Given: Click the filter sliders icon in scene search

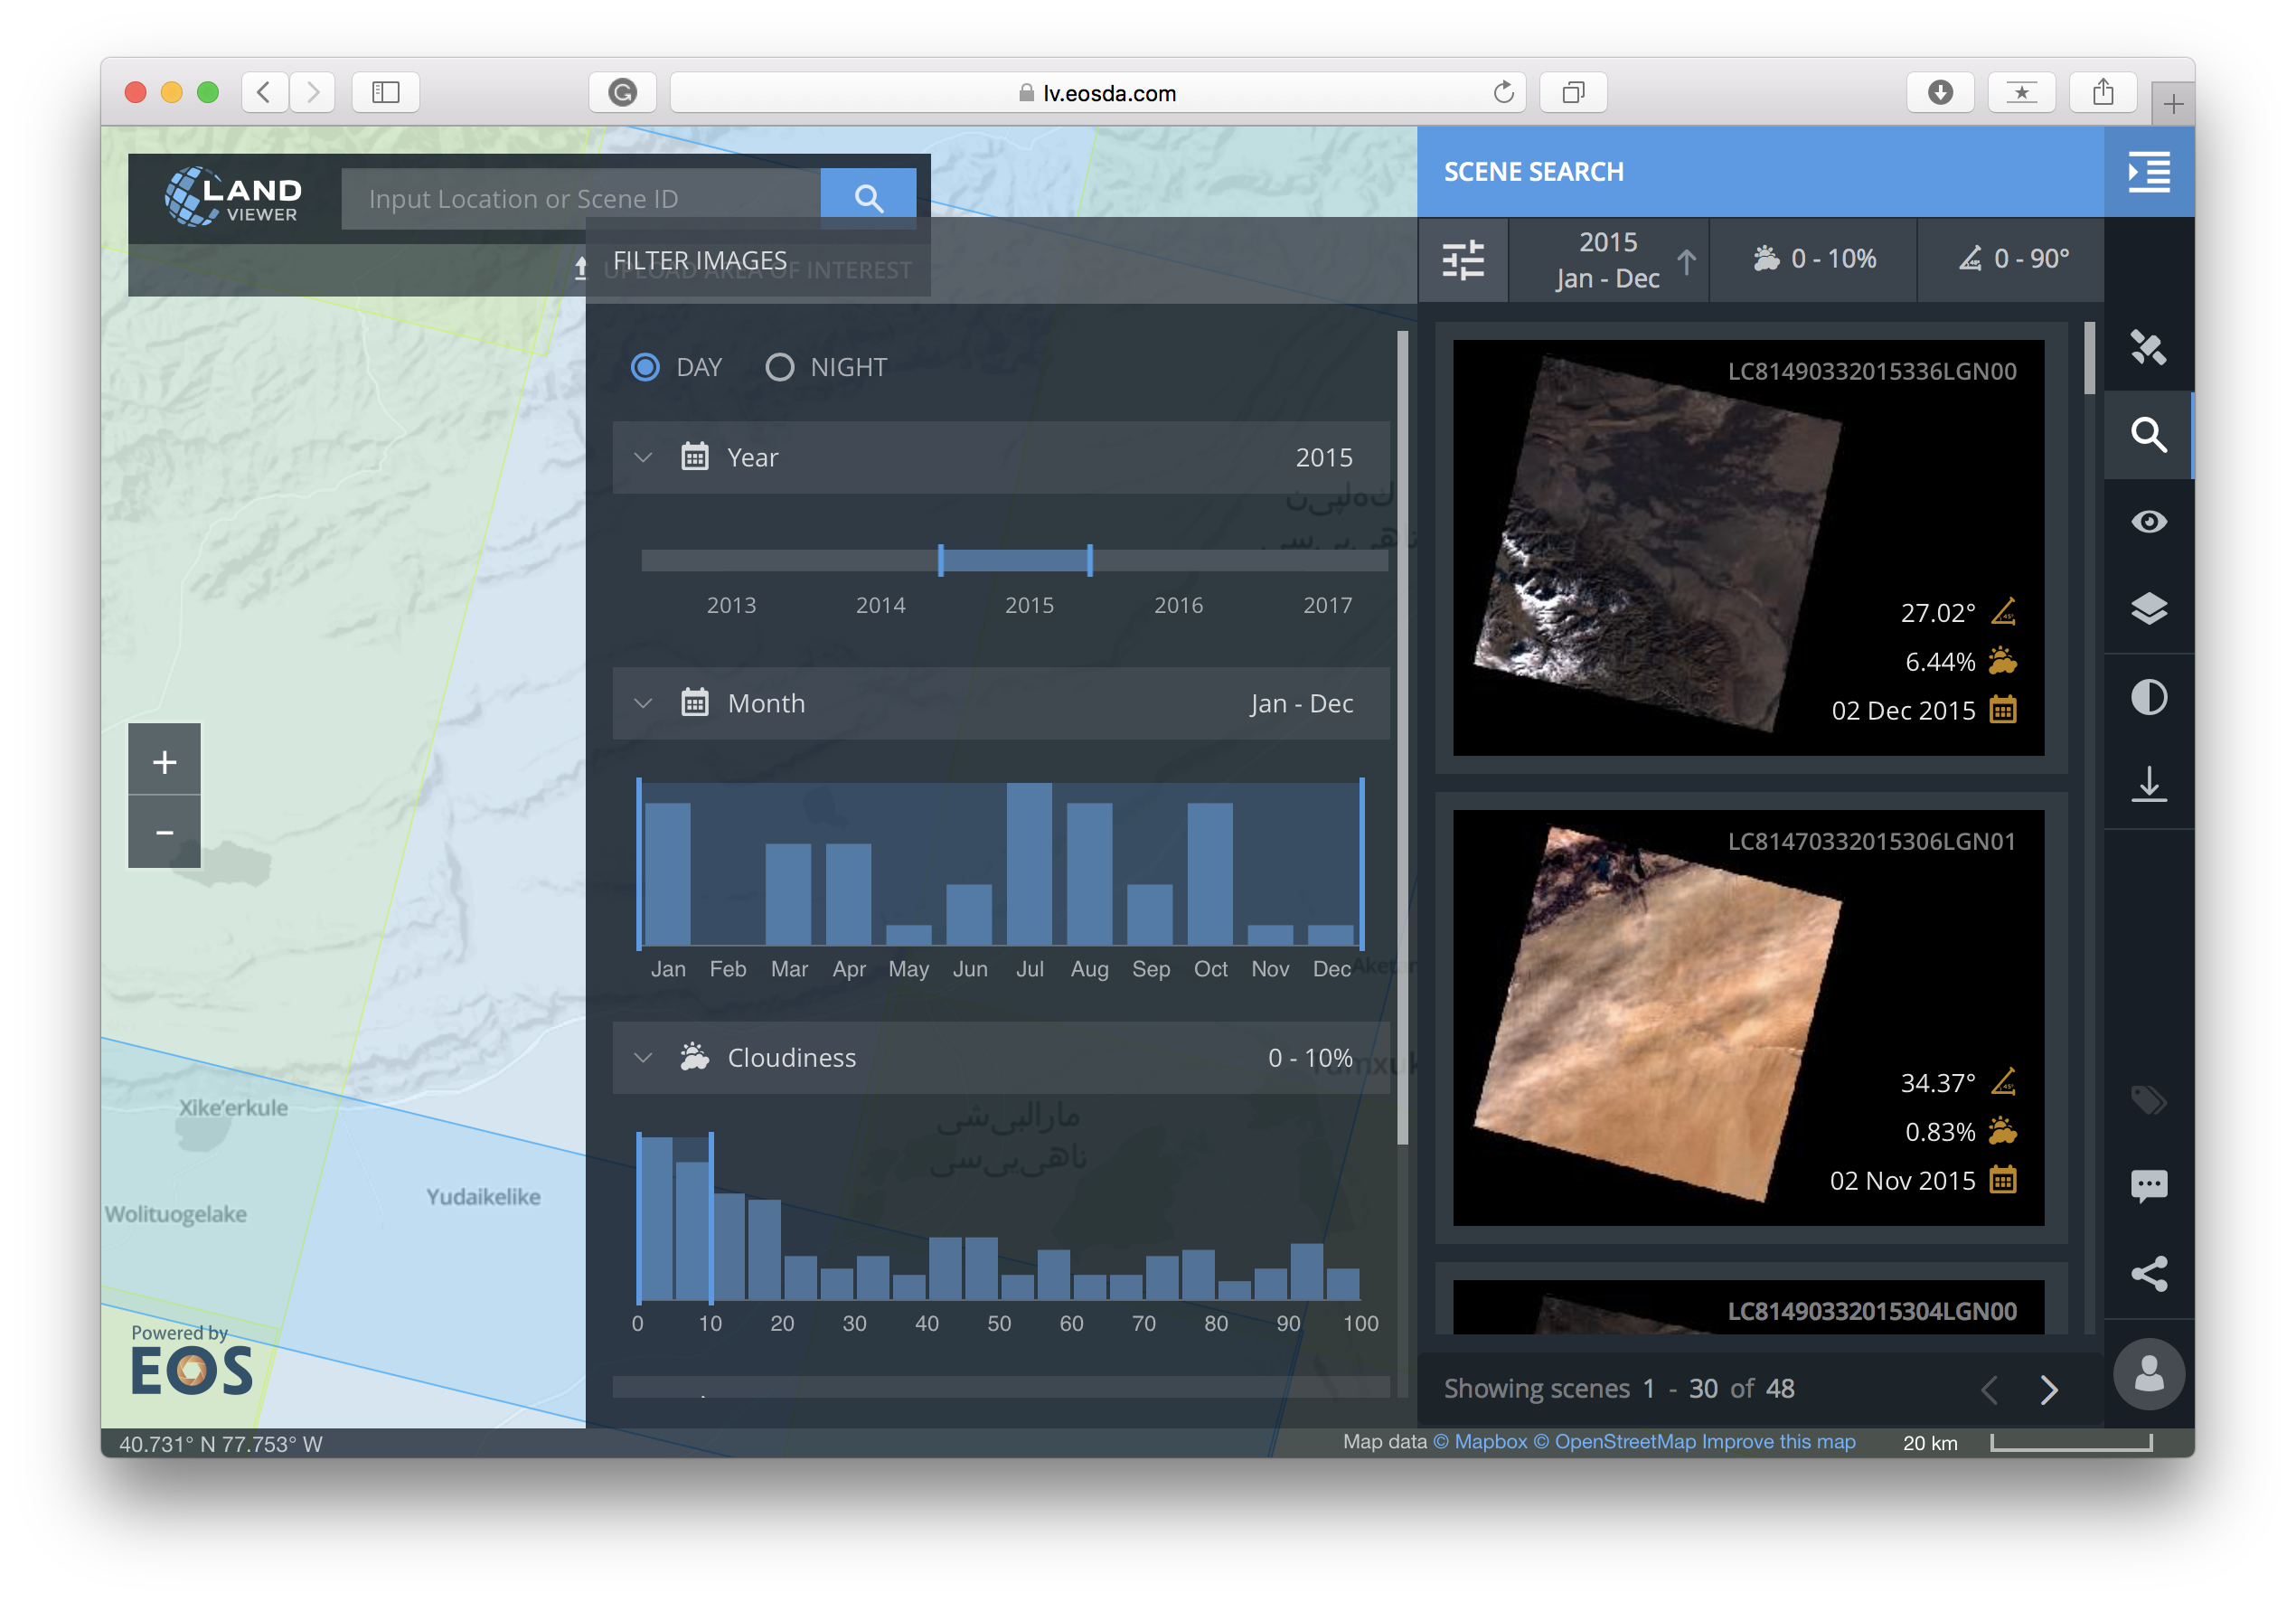Looking at the screenshot, I should tap(1463, 260).
